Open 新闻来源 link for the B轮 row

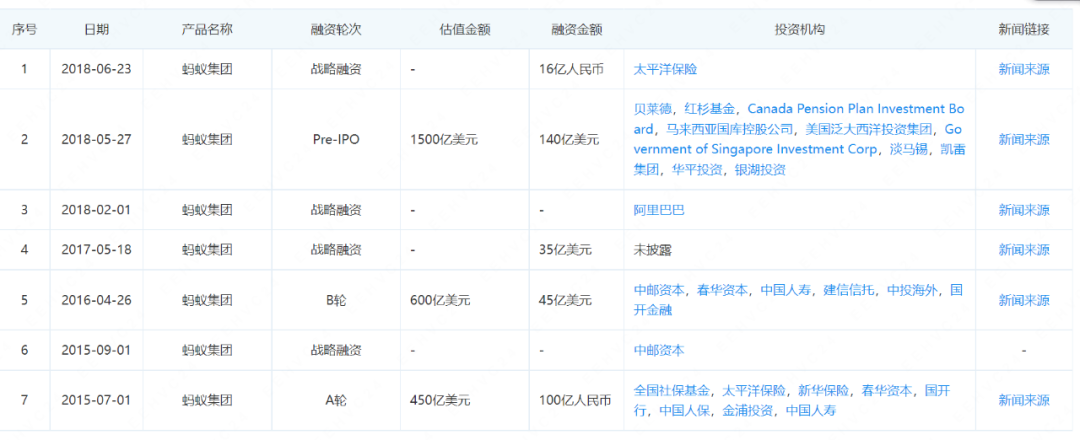pyautogui.click(x=1024, y=300)
